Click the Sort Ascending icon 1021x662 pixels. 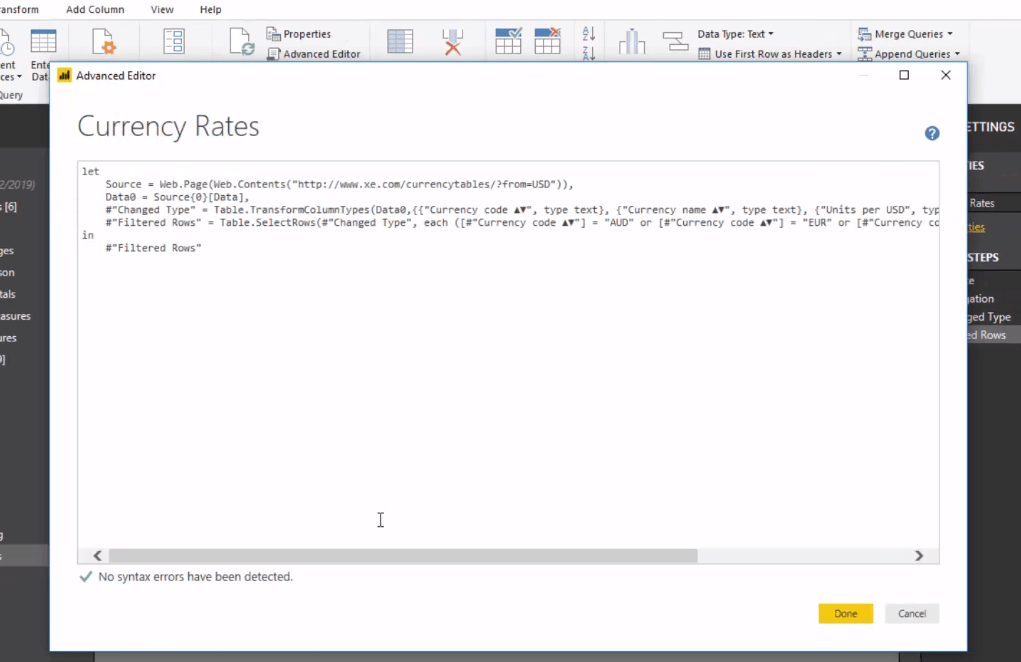(589, 33)
